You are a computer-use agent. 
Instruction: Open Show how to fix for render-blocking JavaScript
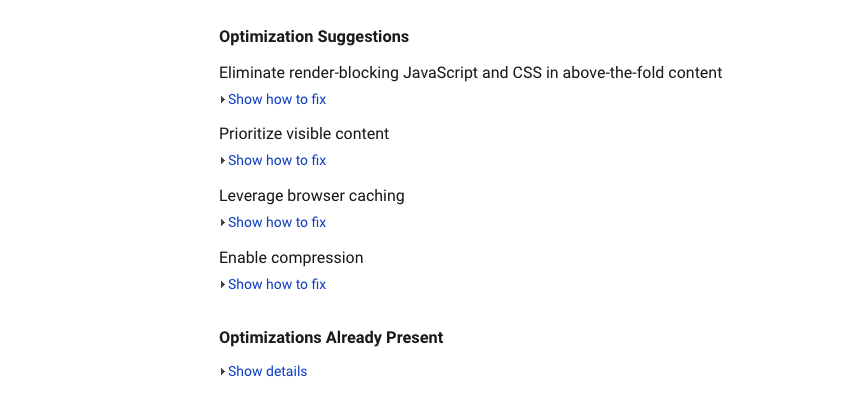tap(277, 99)
